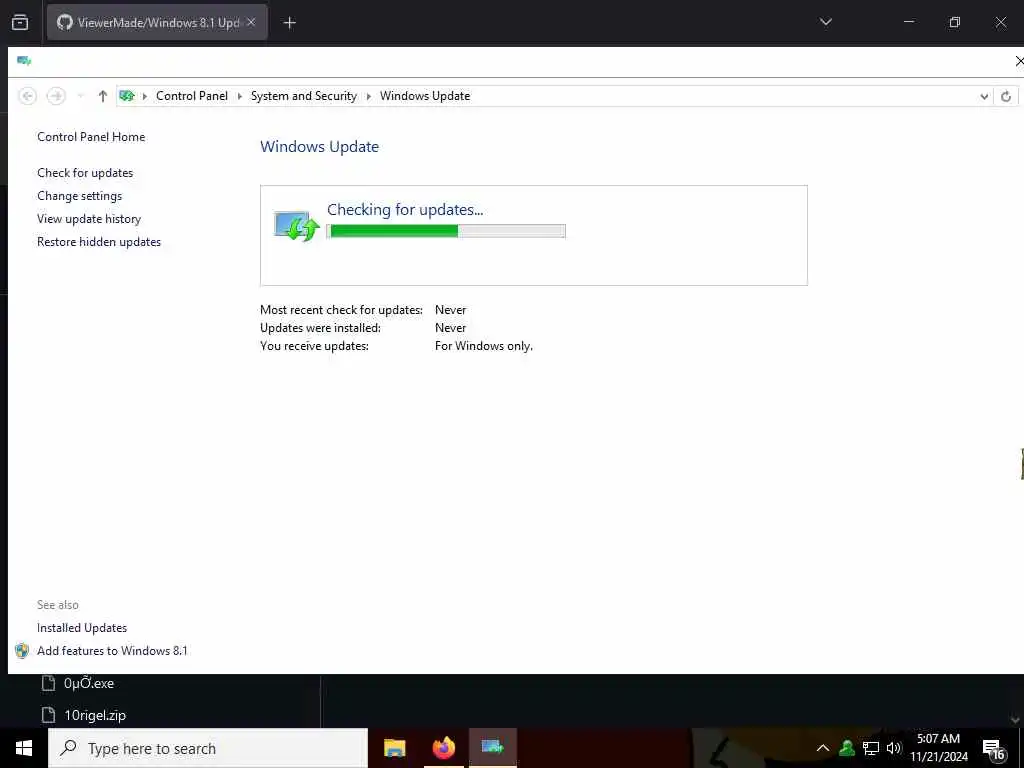Image resolution: width=1024 pixels, height=768 pixels.
Task: Select the 0µÕ.exe file row
Action: click(x=77, y=683)
